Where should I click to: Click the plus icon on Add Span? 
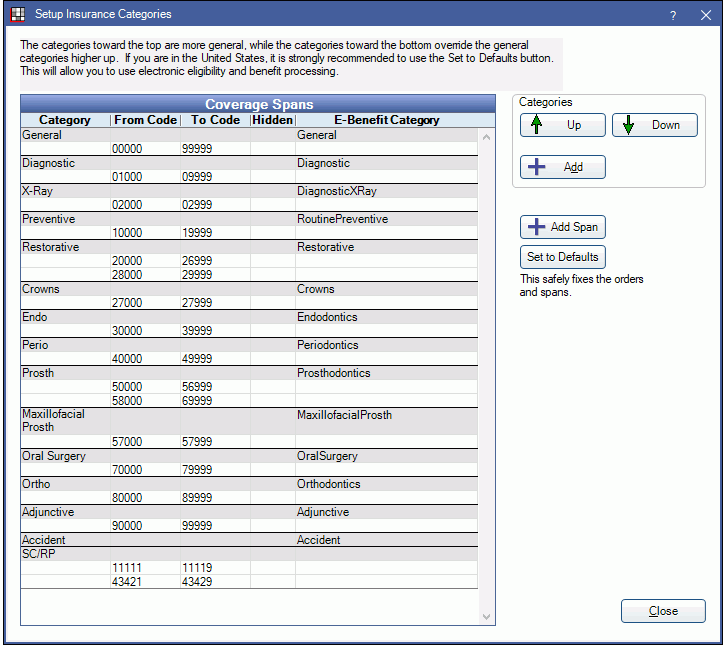pos(536,226)
